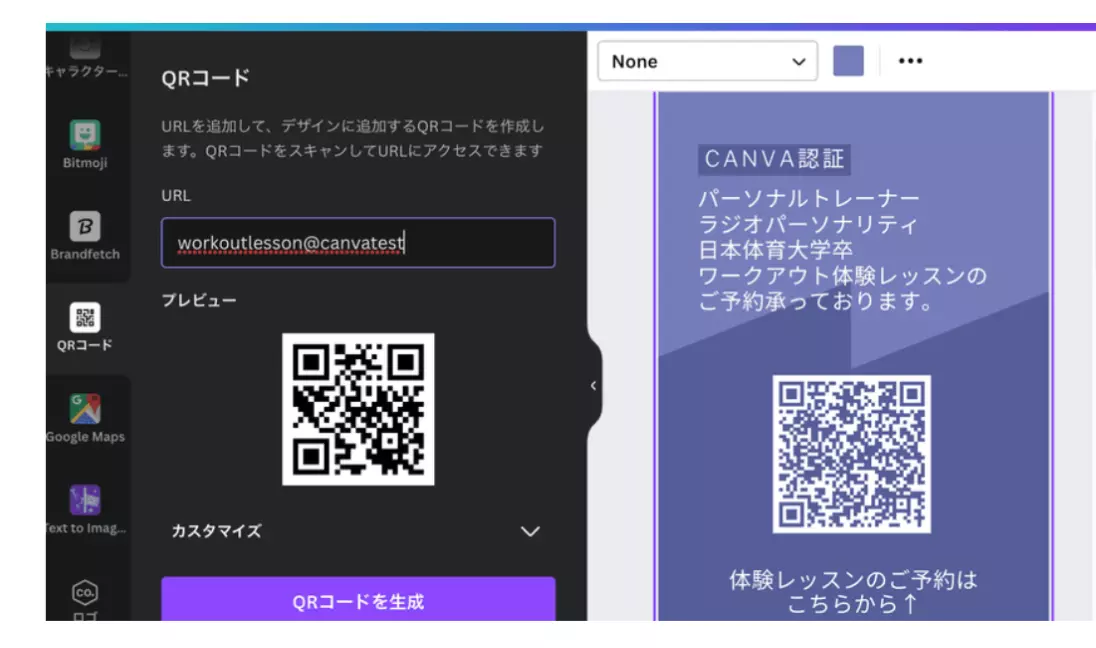This screenshot has height=648, width=1096.
Task: Expand the カスタマイズ section
Action: [356, 531]
